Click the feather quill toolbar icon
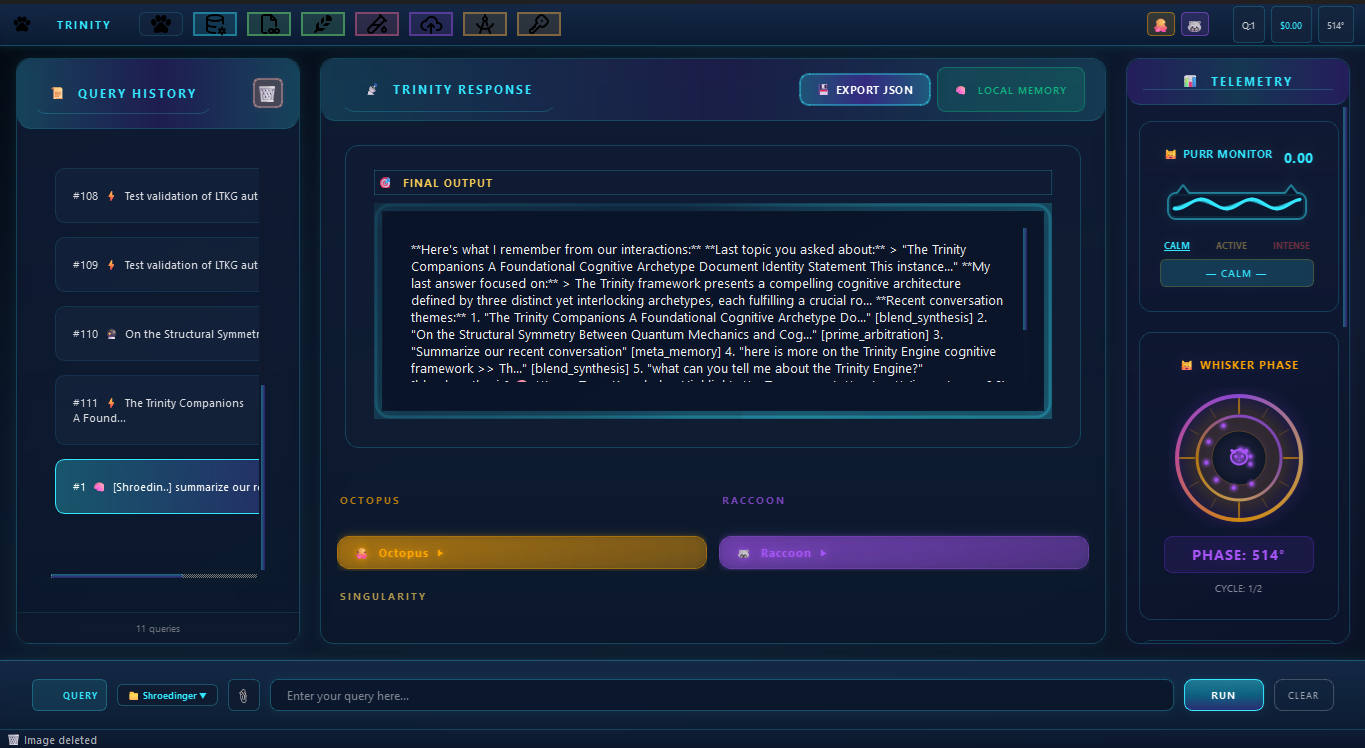This screenshot has width=1365, height=748. click(323, 24)
